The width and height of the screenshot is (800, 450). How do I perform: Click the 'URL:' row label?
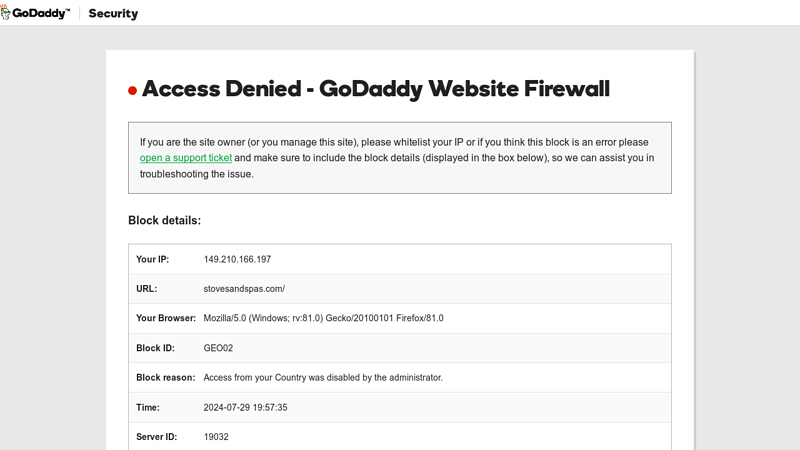click(x=146, y=289)
